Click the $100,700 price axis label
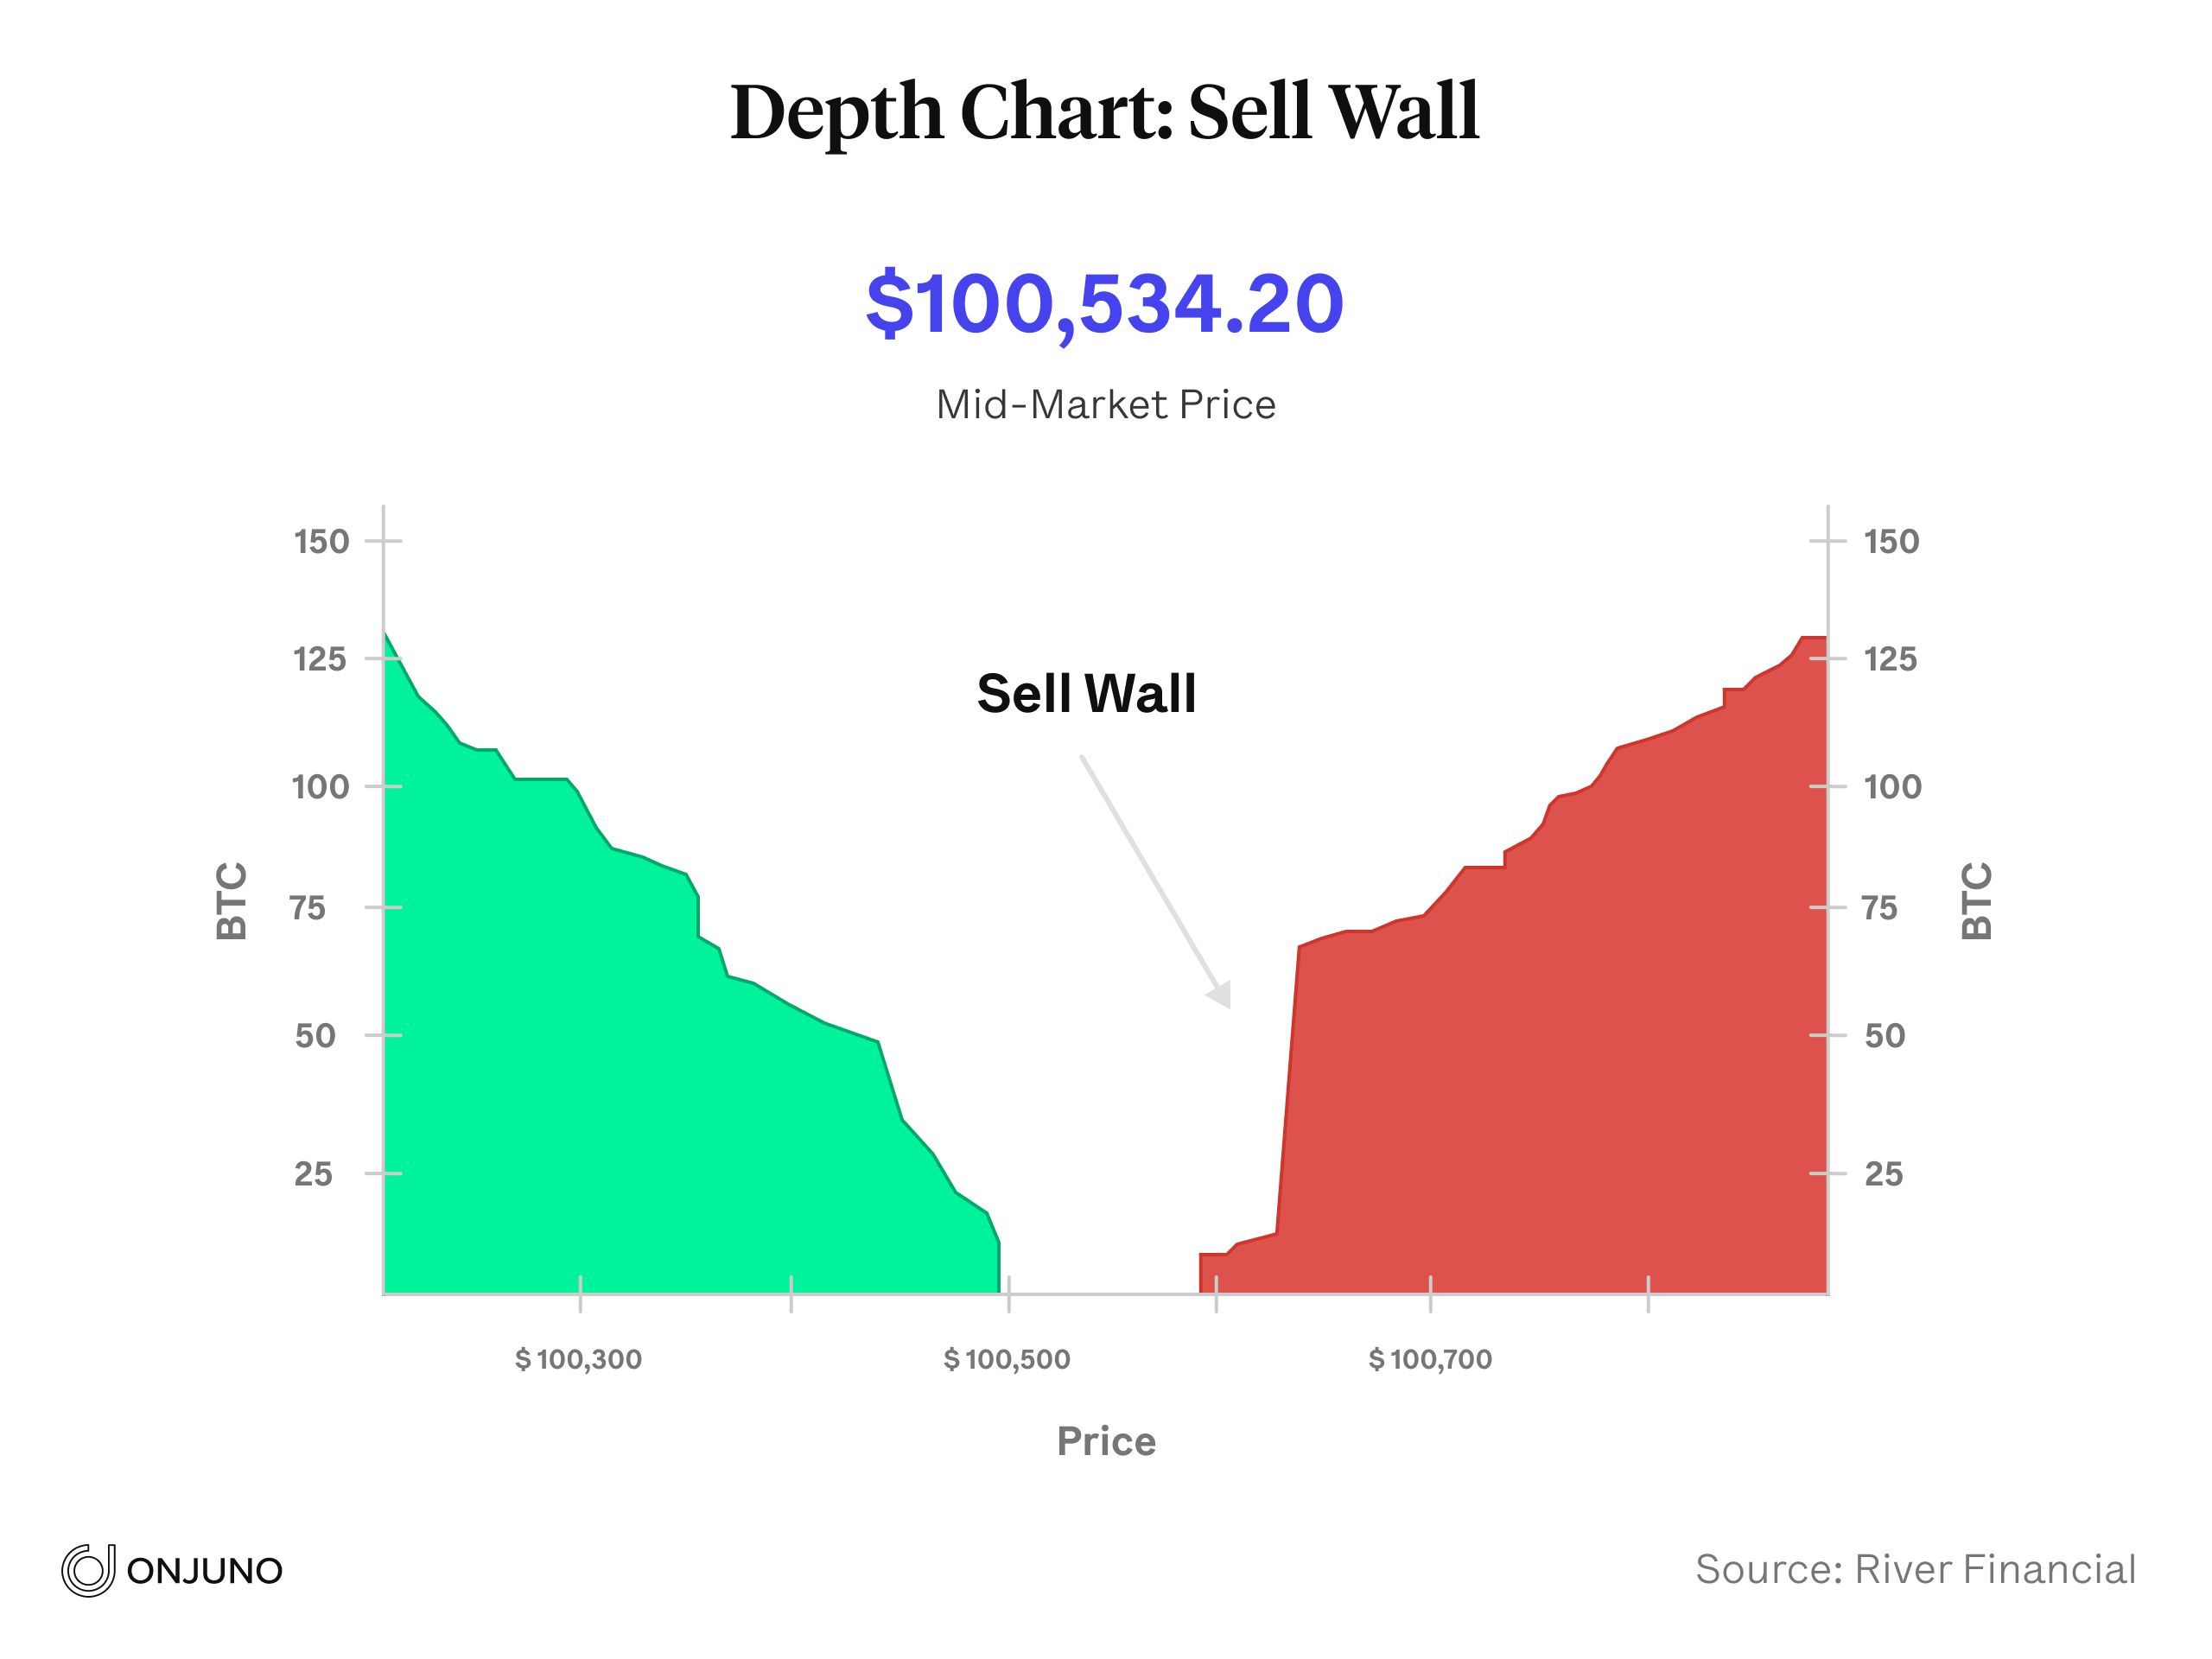 point(1430,1359)
